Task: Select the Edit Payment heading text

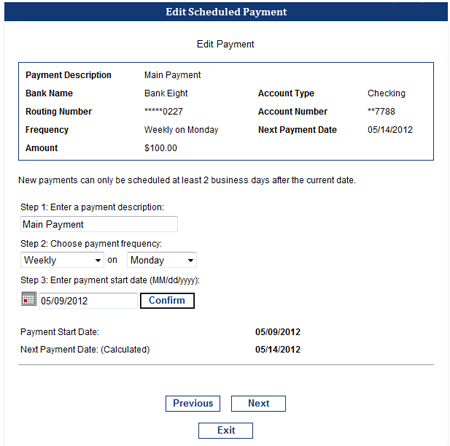Action: [225, 44]
